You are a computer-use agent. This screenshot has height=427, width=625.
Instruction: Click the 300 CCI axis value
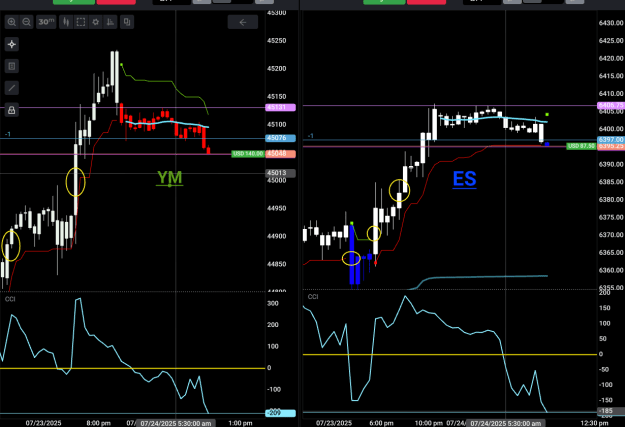[x=273, y=303]
